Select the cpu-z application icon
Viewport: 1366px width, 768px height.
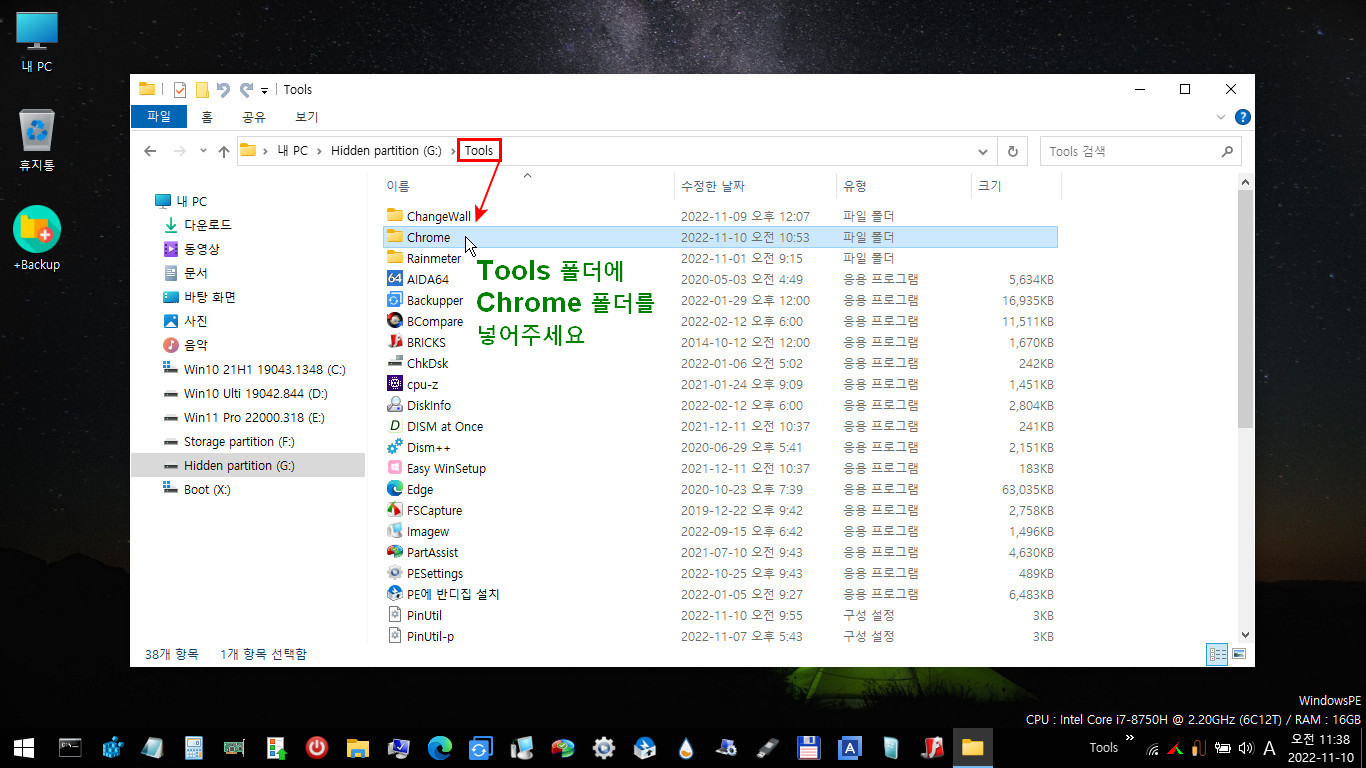coord(395,384)
